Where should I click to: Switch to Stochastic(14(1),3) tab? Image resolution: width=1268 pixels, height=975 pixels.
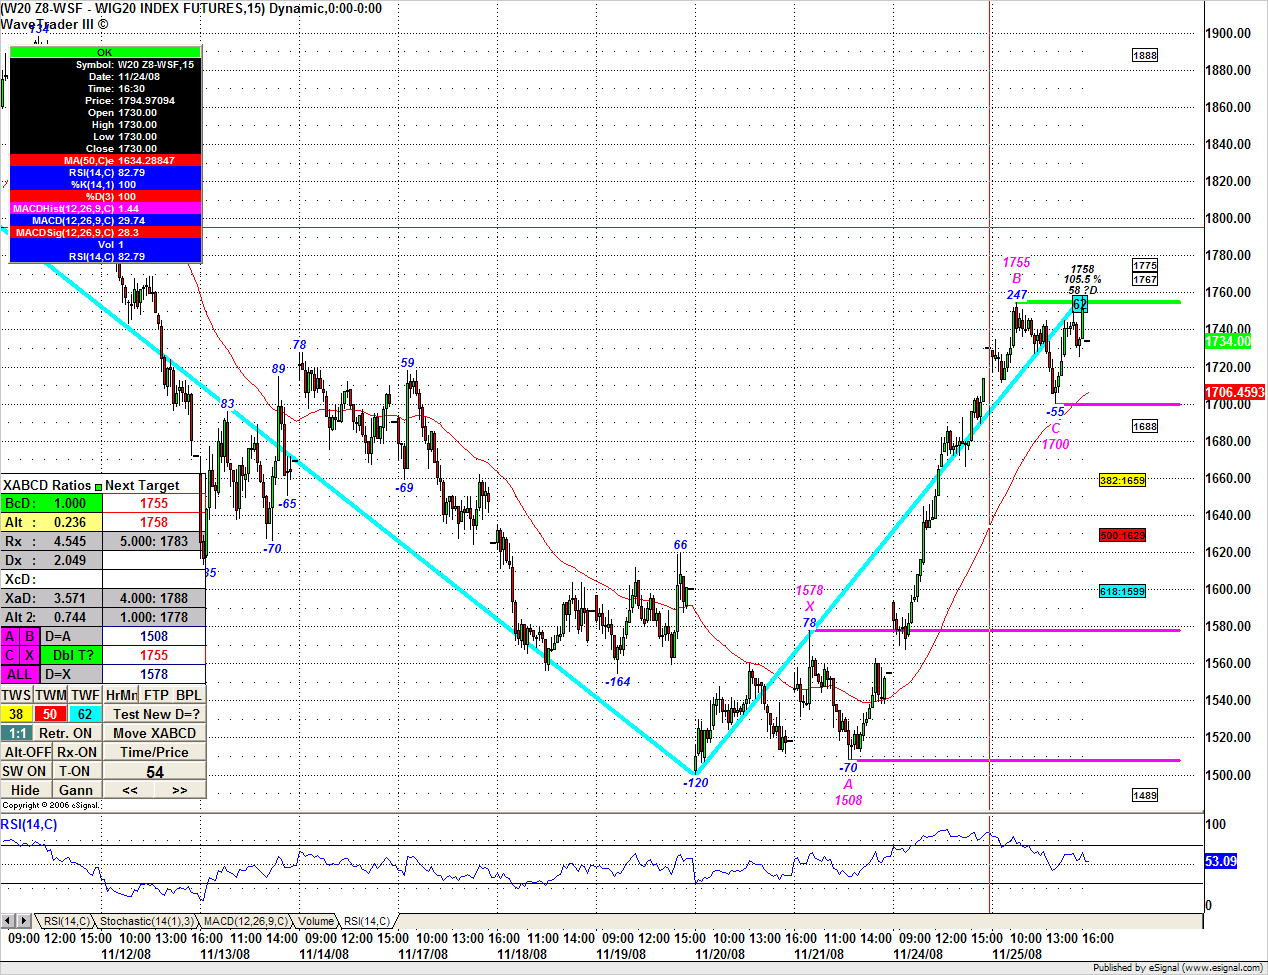click(x=146, y=921)
